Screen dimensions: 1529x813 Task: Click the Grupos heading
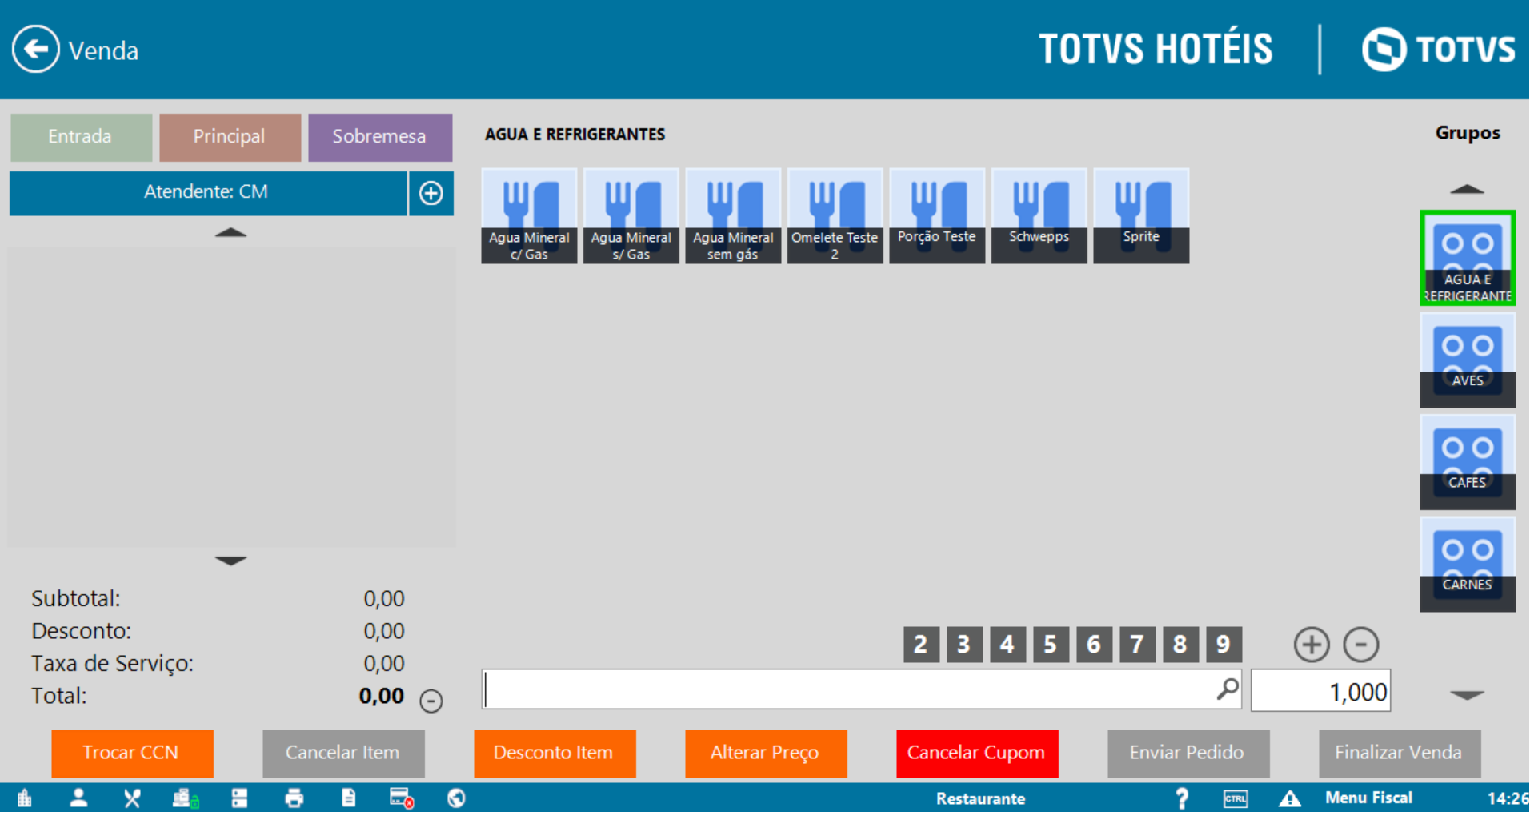[1467, 133]
